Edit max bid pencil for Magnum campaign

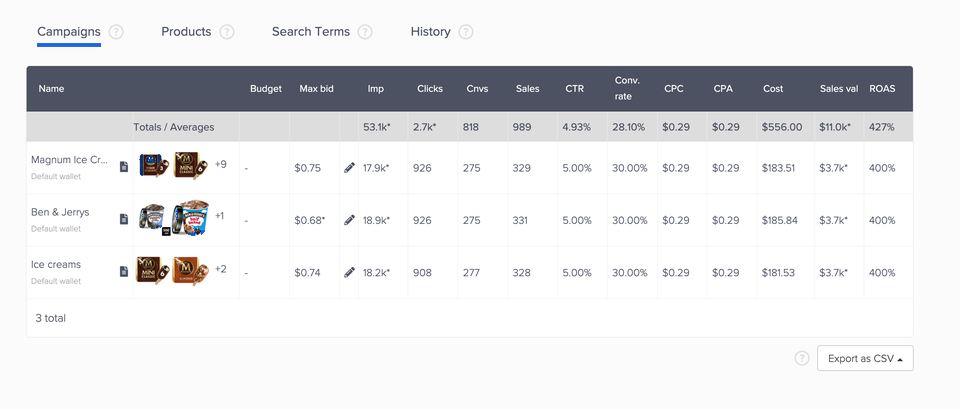(350, 167)
